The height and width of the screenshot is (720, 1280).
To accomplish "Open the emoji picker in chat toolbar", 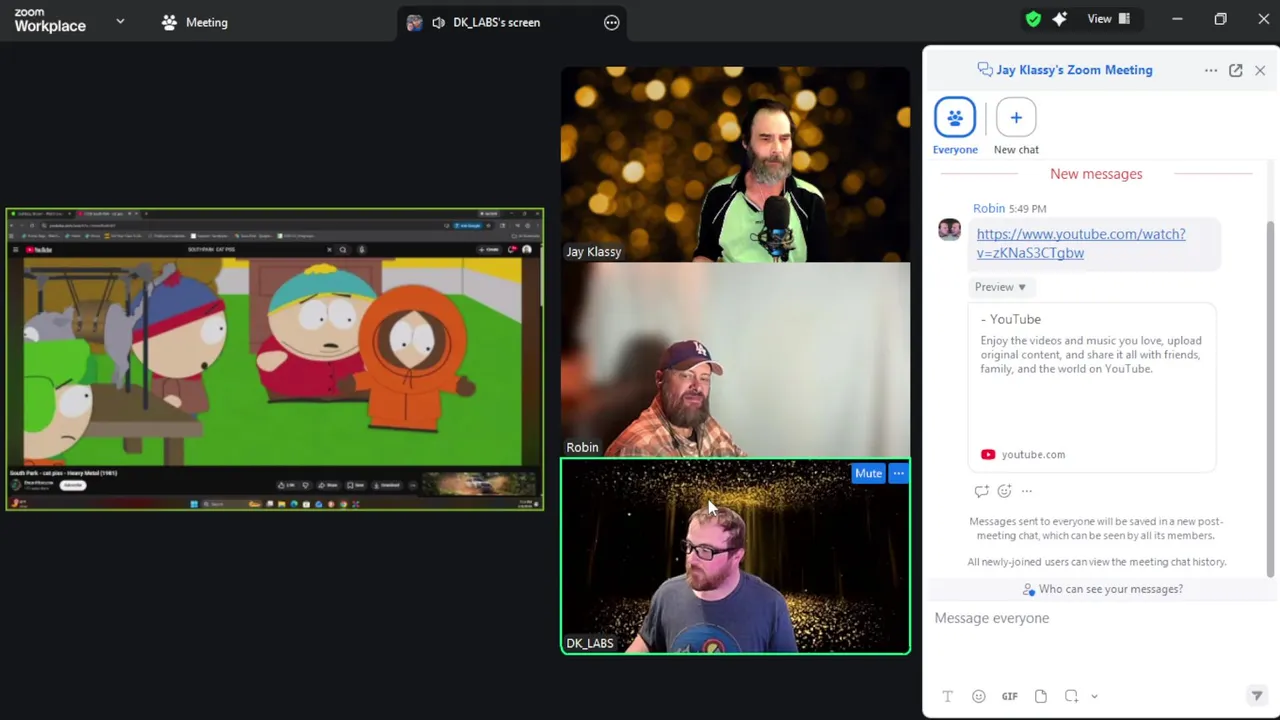I will click(978, 696).
